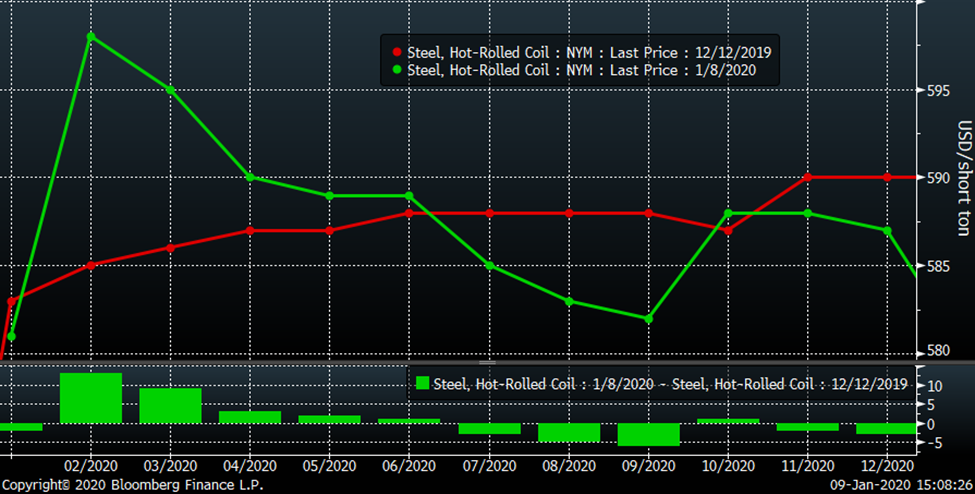Select the green line peak at 02/2020
The width and height of the screenshot is (975, 494).
tap(91, 37)
